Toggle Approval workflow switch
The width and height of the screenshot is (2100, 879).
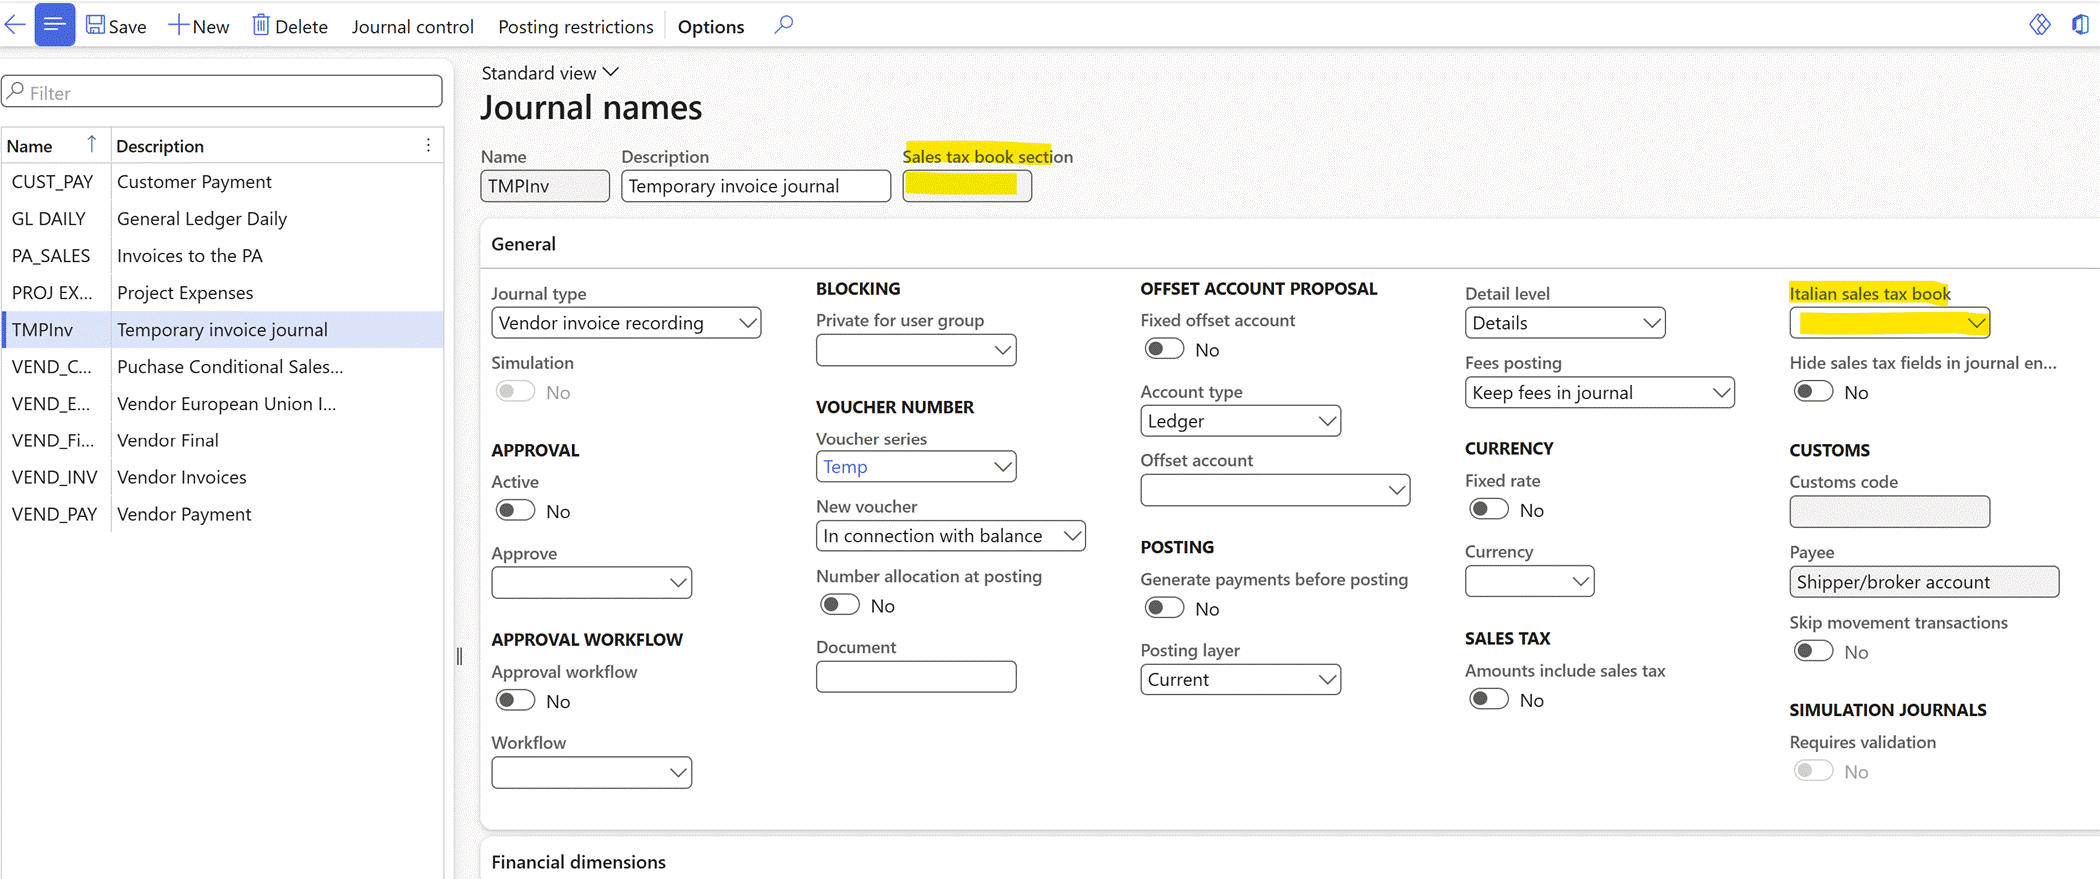pos(516,701)
